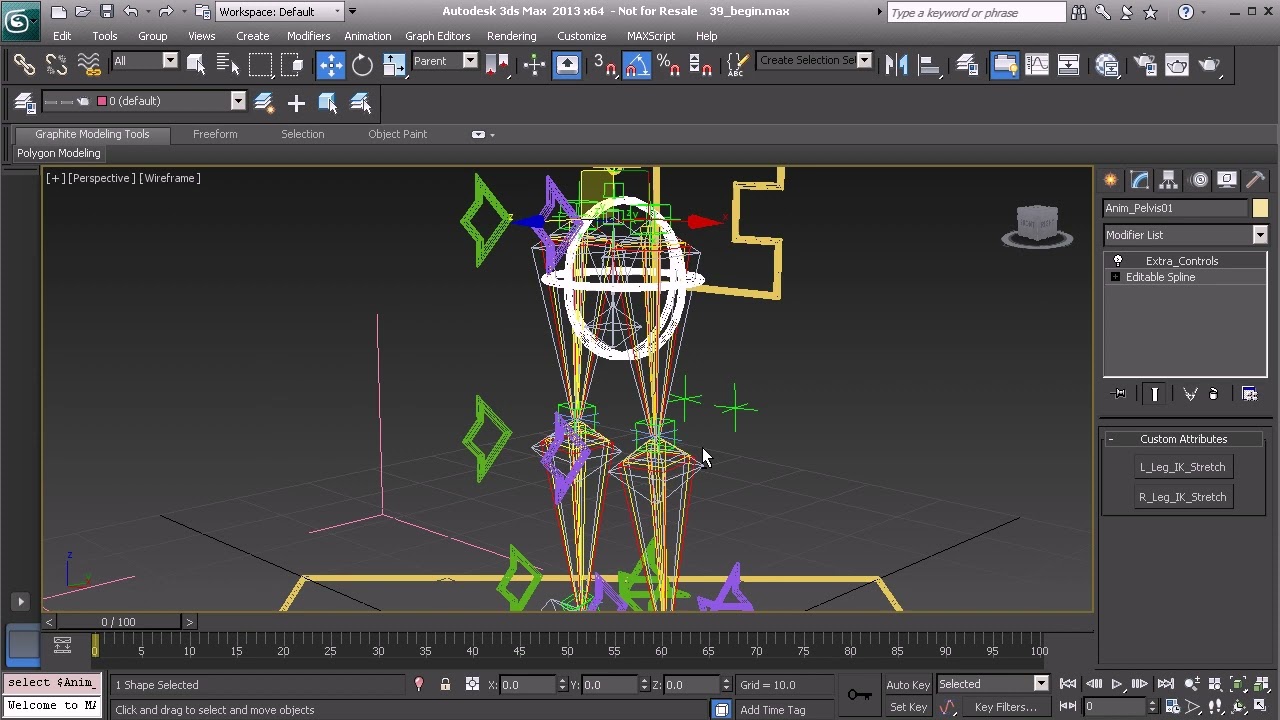Screen dimensions: 1280x720
Task: Click the Mirror tool icon
Action: click(896, 66)
